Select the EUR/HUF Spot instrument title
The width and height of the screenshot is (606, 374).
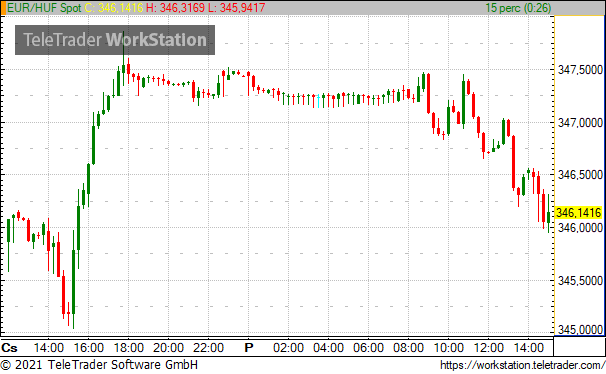pos(44,8)
